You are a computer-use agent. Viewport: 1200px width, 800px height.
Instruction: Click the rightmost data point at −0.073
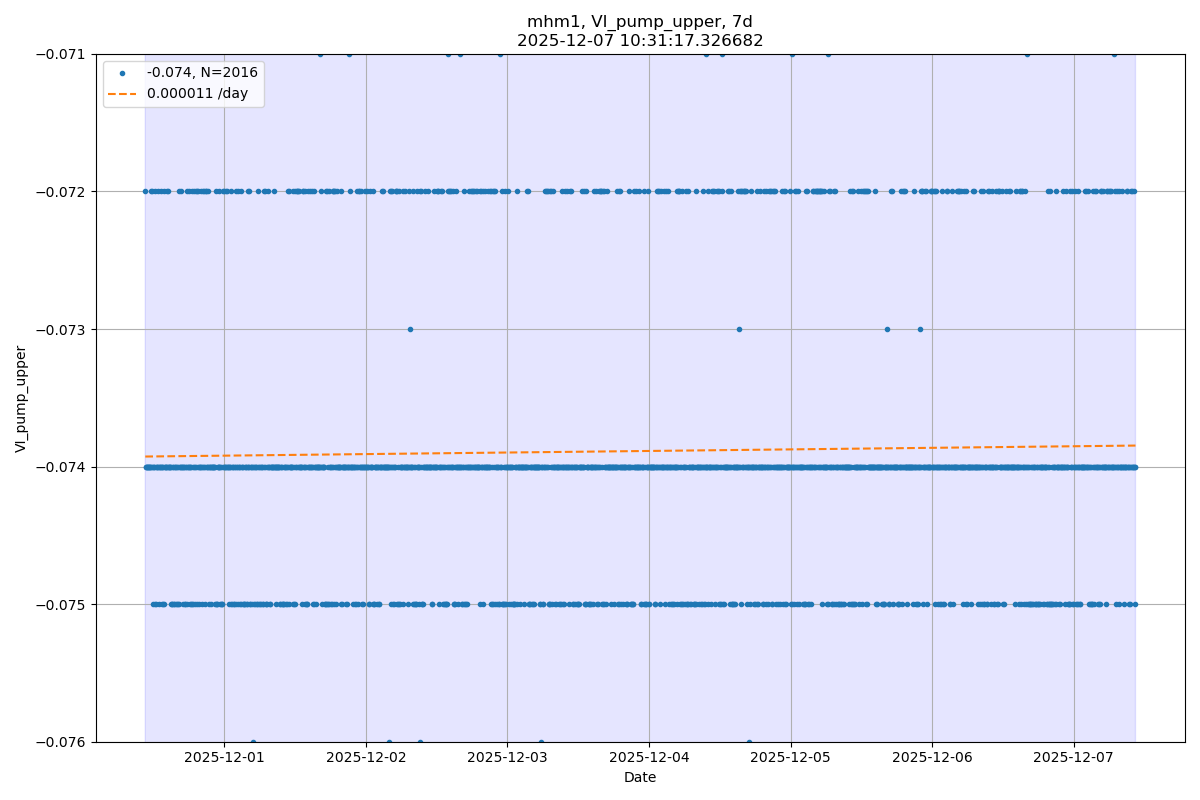click(x=920, y=329)
